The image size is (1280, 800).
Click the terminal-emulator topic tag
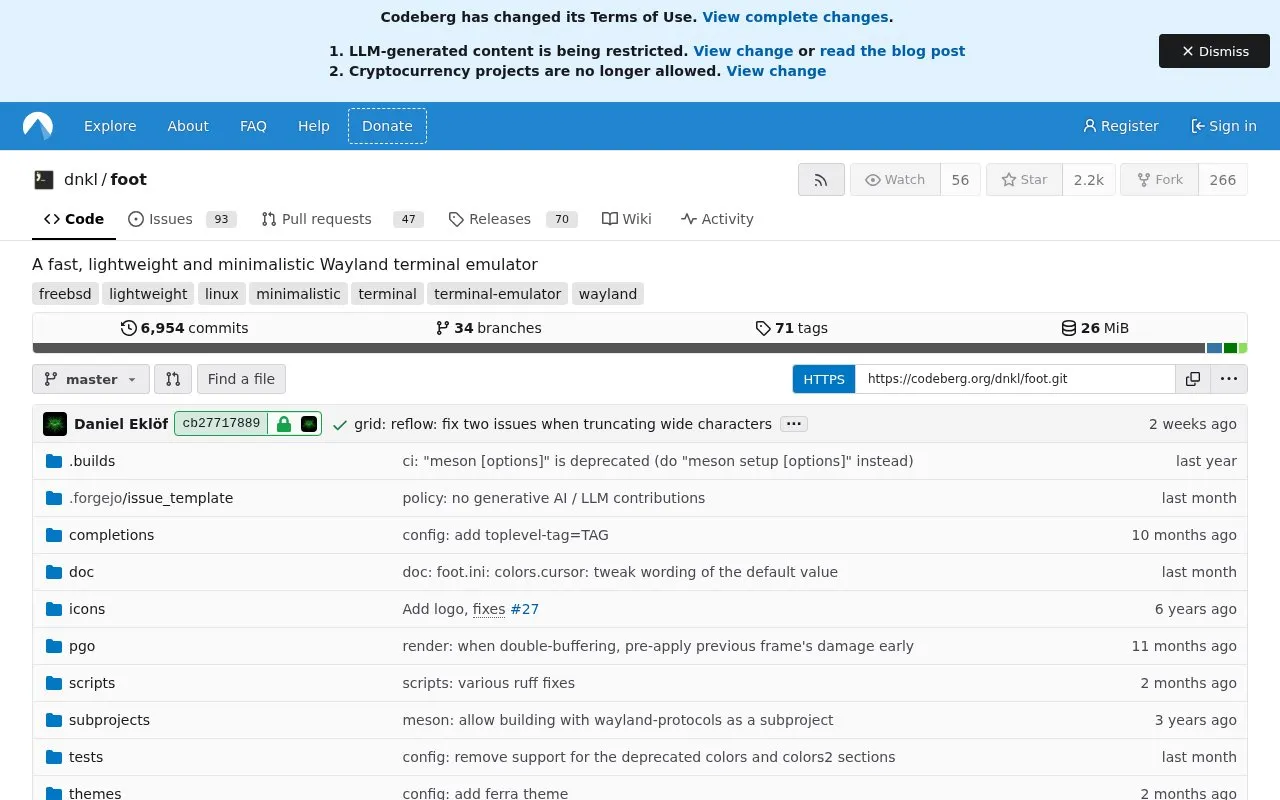497,294
